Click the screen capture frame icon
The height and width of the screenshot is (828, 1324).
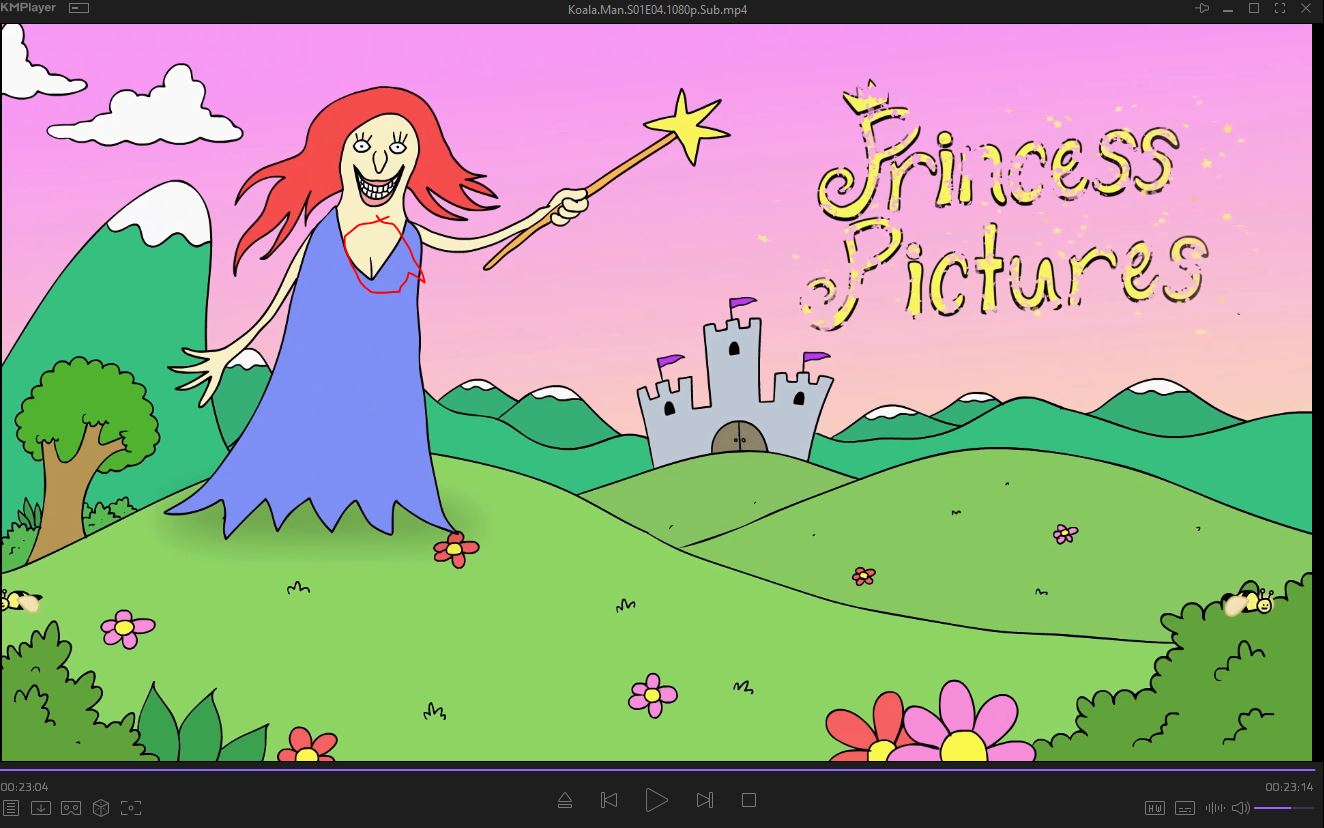[130, 808]
